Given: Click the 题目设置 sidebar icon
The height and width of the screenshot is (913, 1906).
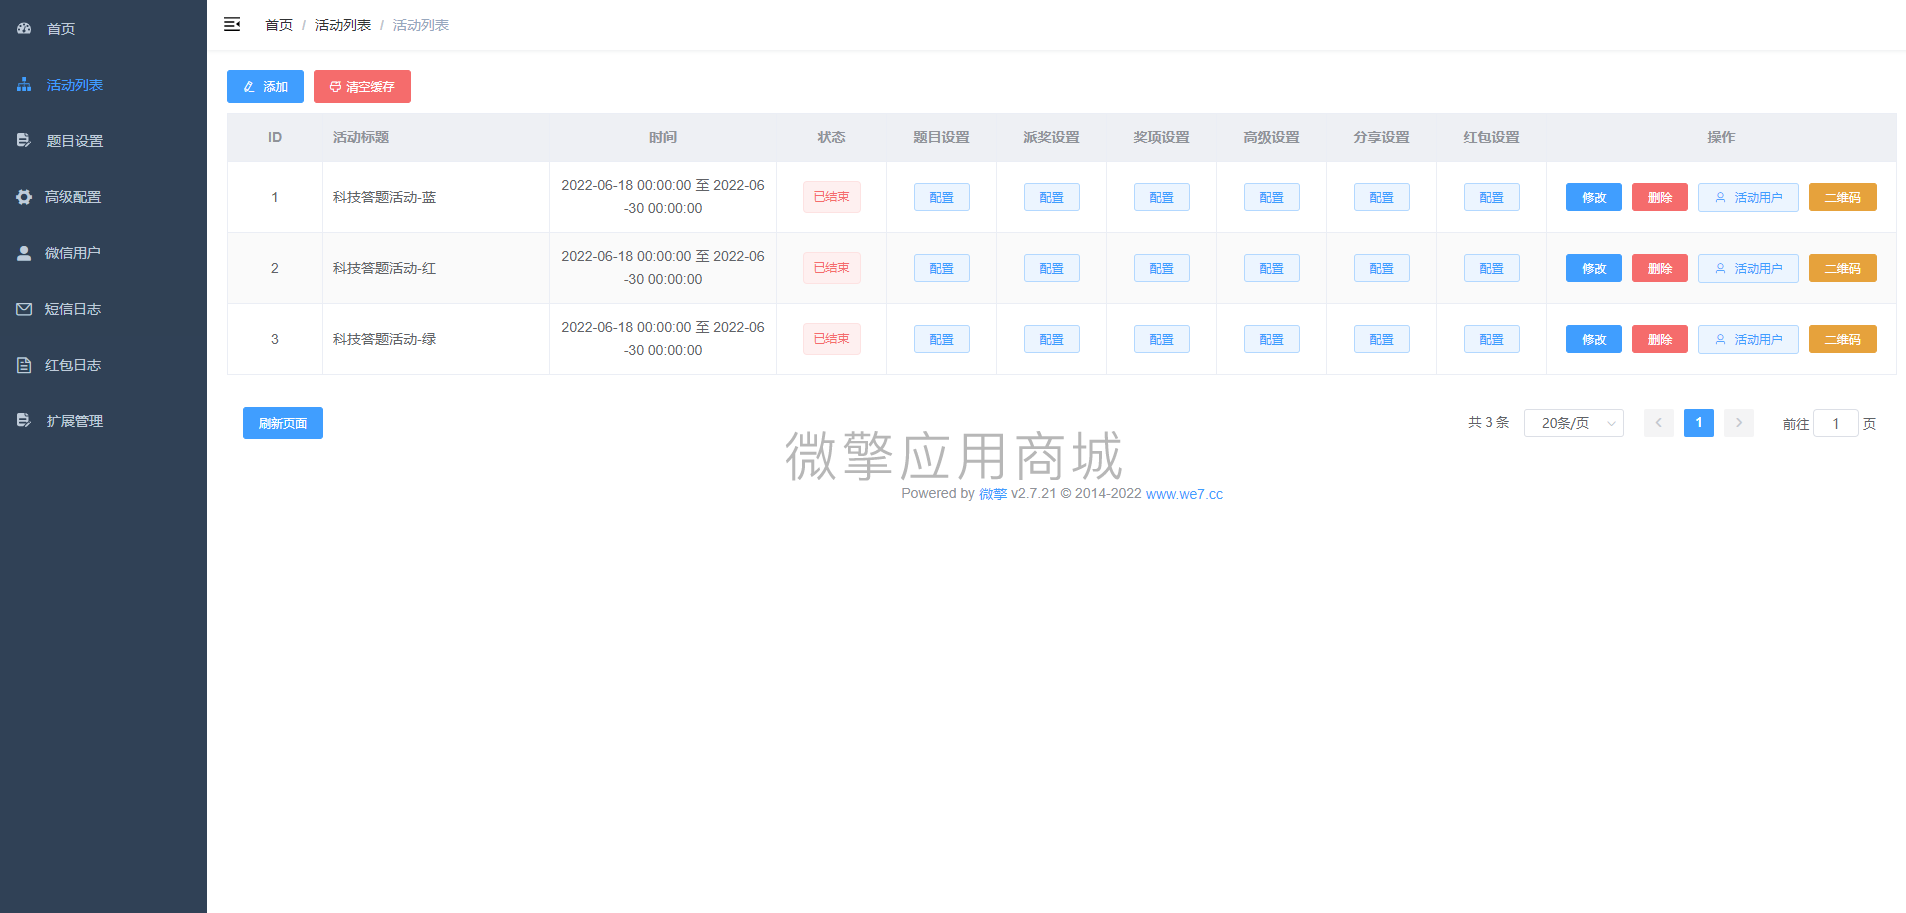Looking at the screenshot, I should pyautogui.click(x=24, y=141).
